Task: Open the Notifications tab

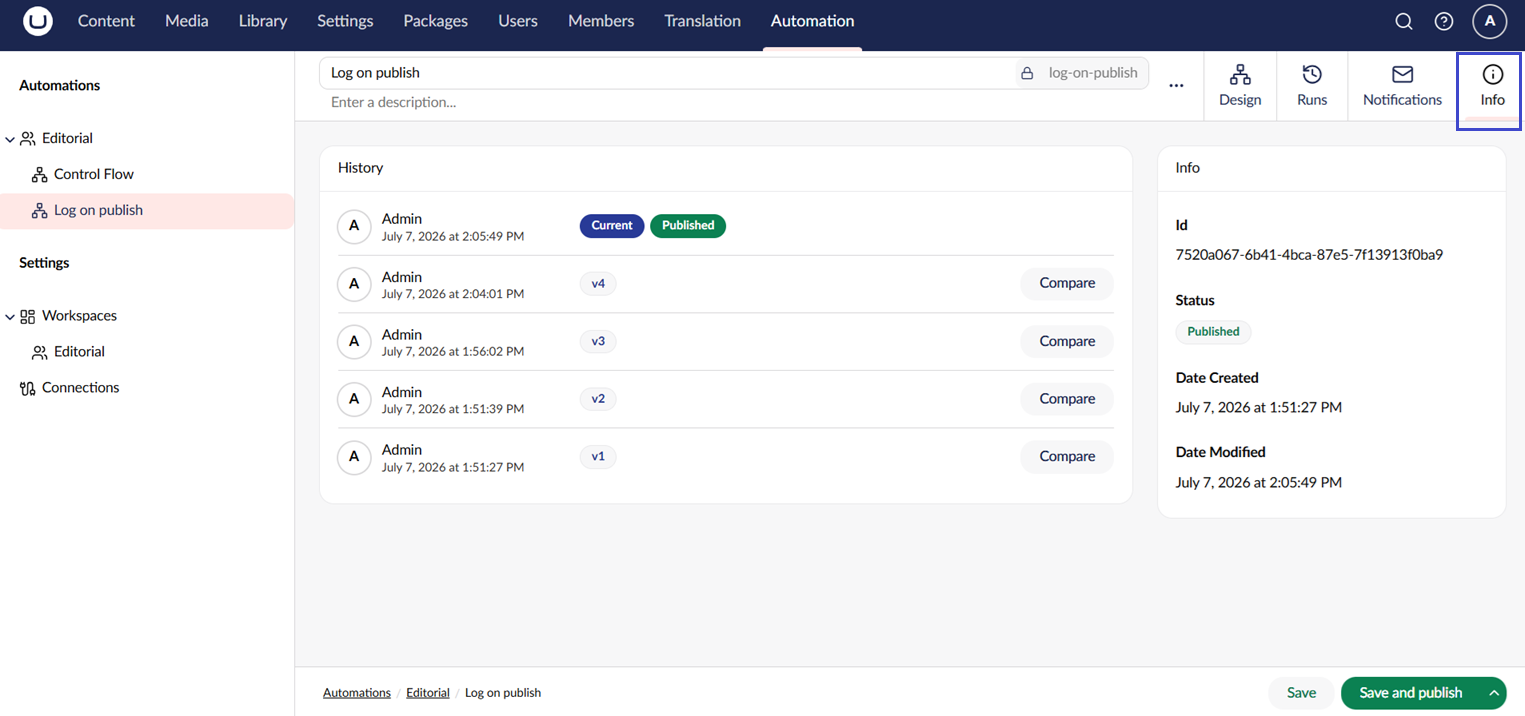Action: 1402,86
